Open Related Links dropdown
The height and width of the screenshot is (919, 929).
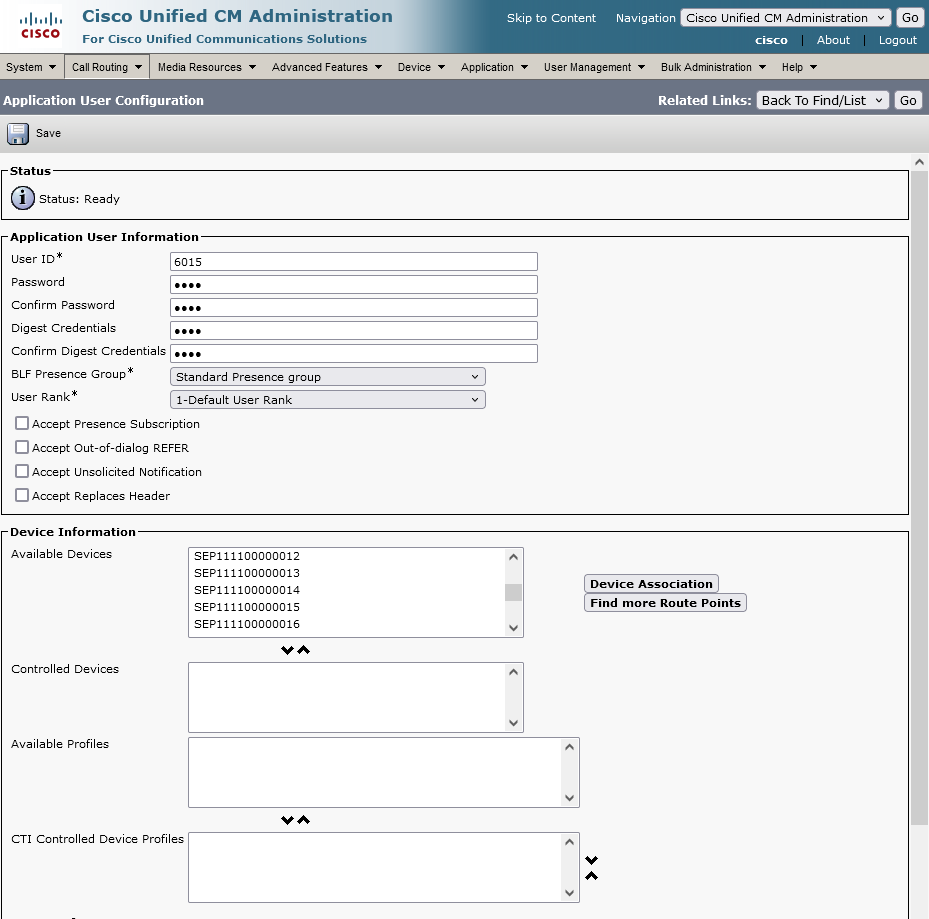[x=822, y=100]
